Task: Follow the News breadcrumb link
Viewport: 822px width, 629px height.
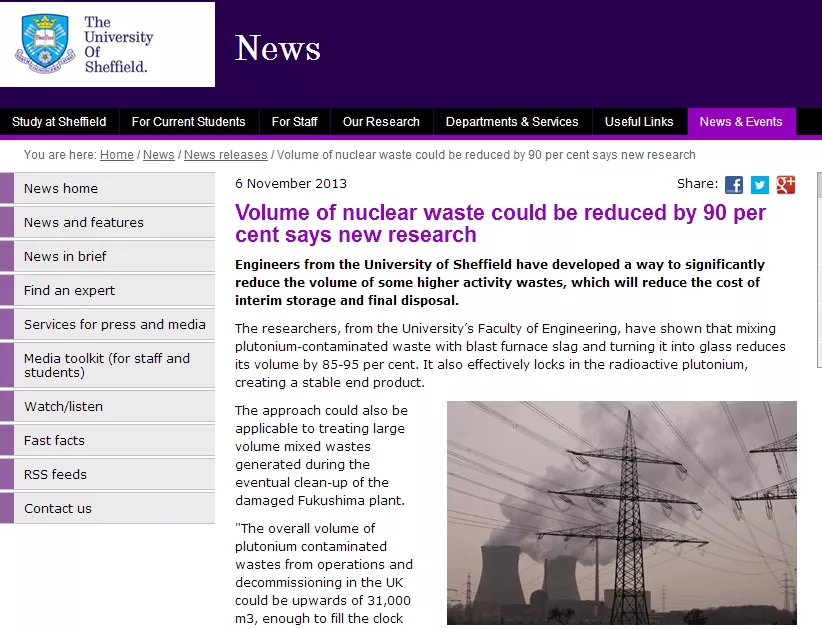Action: (x=159, y=155)
